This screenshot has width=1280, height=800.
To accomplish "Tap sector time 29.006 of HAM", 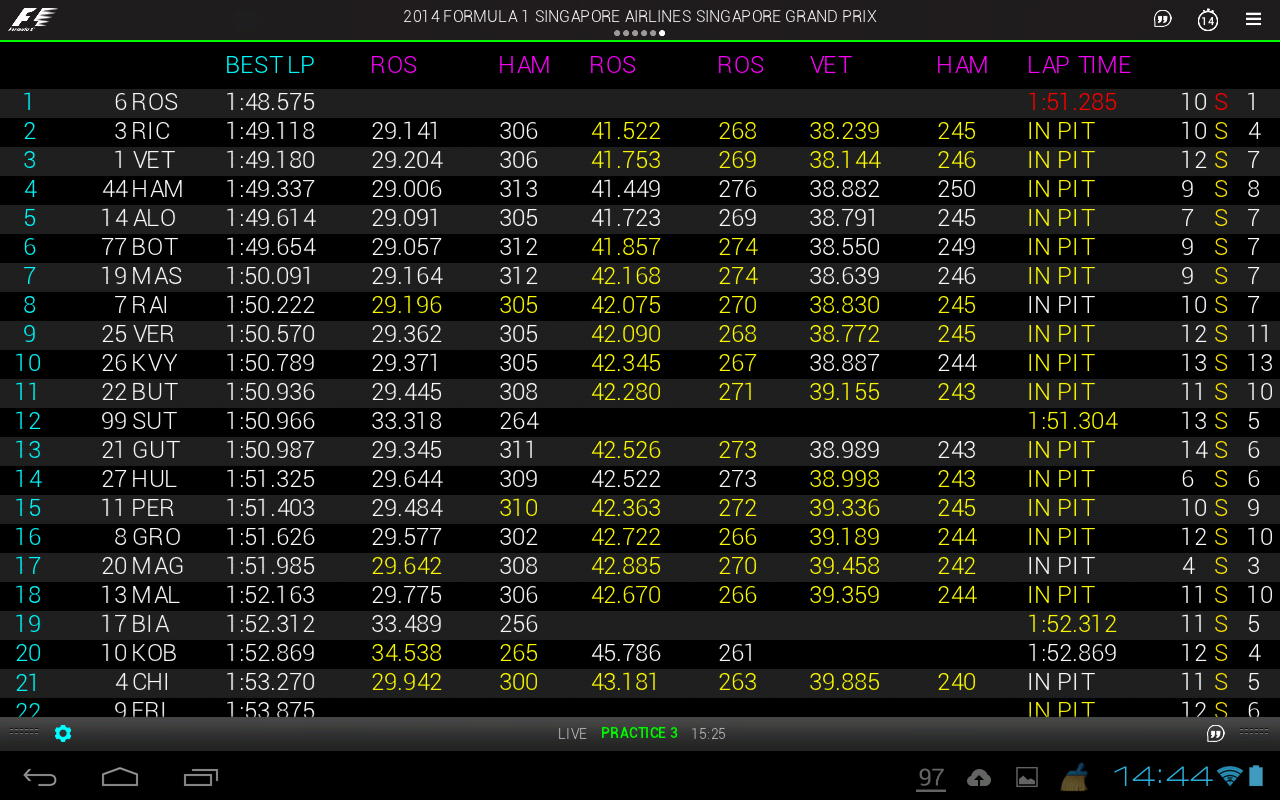I will click(406, 189).
